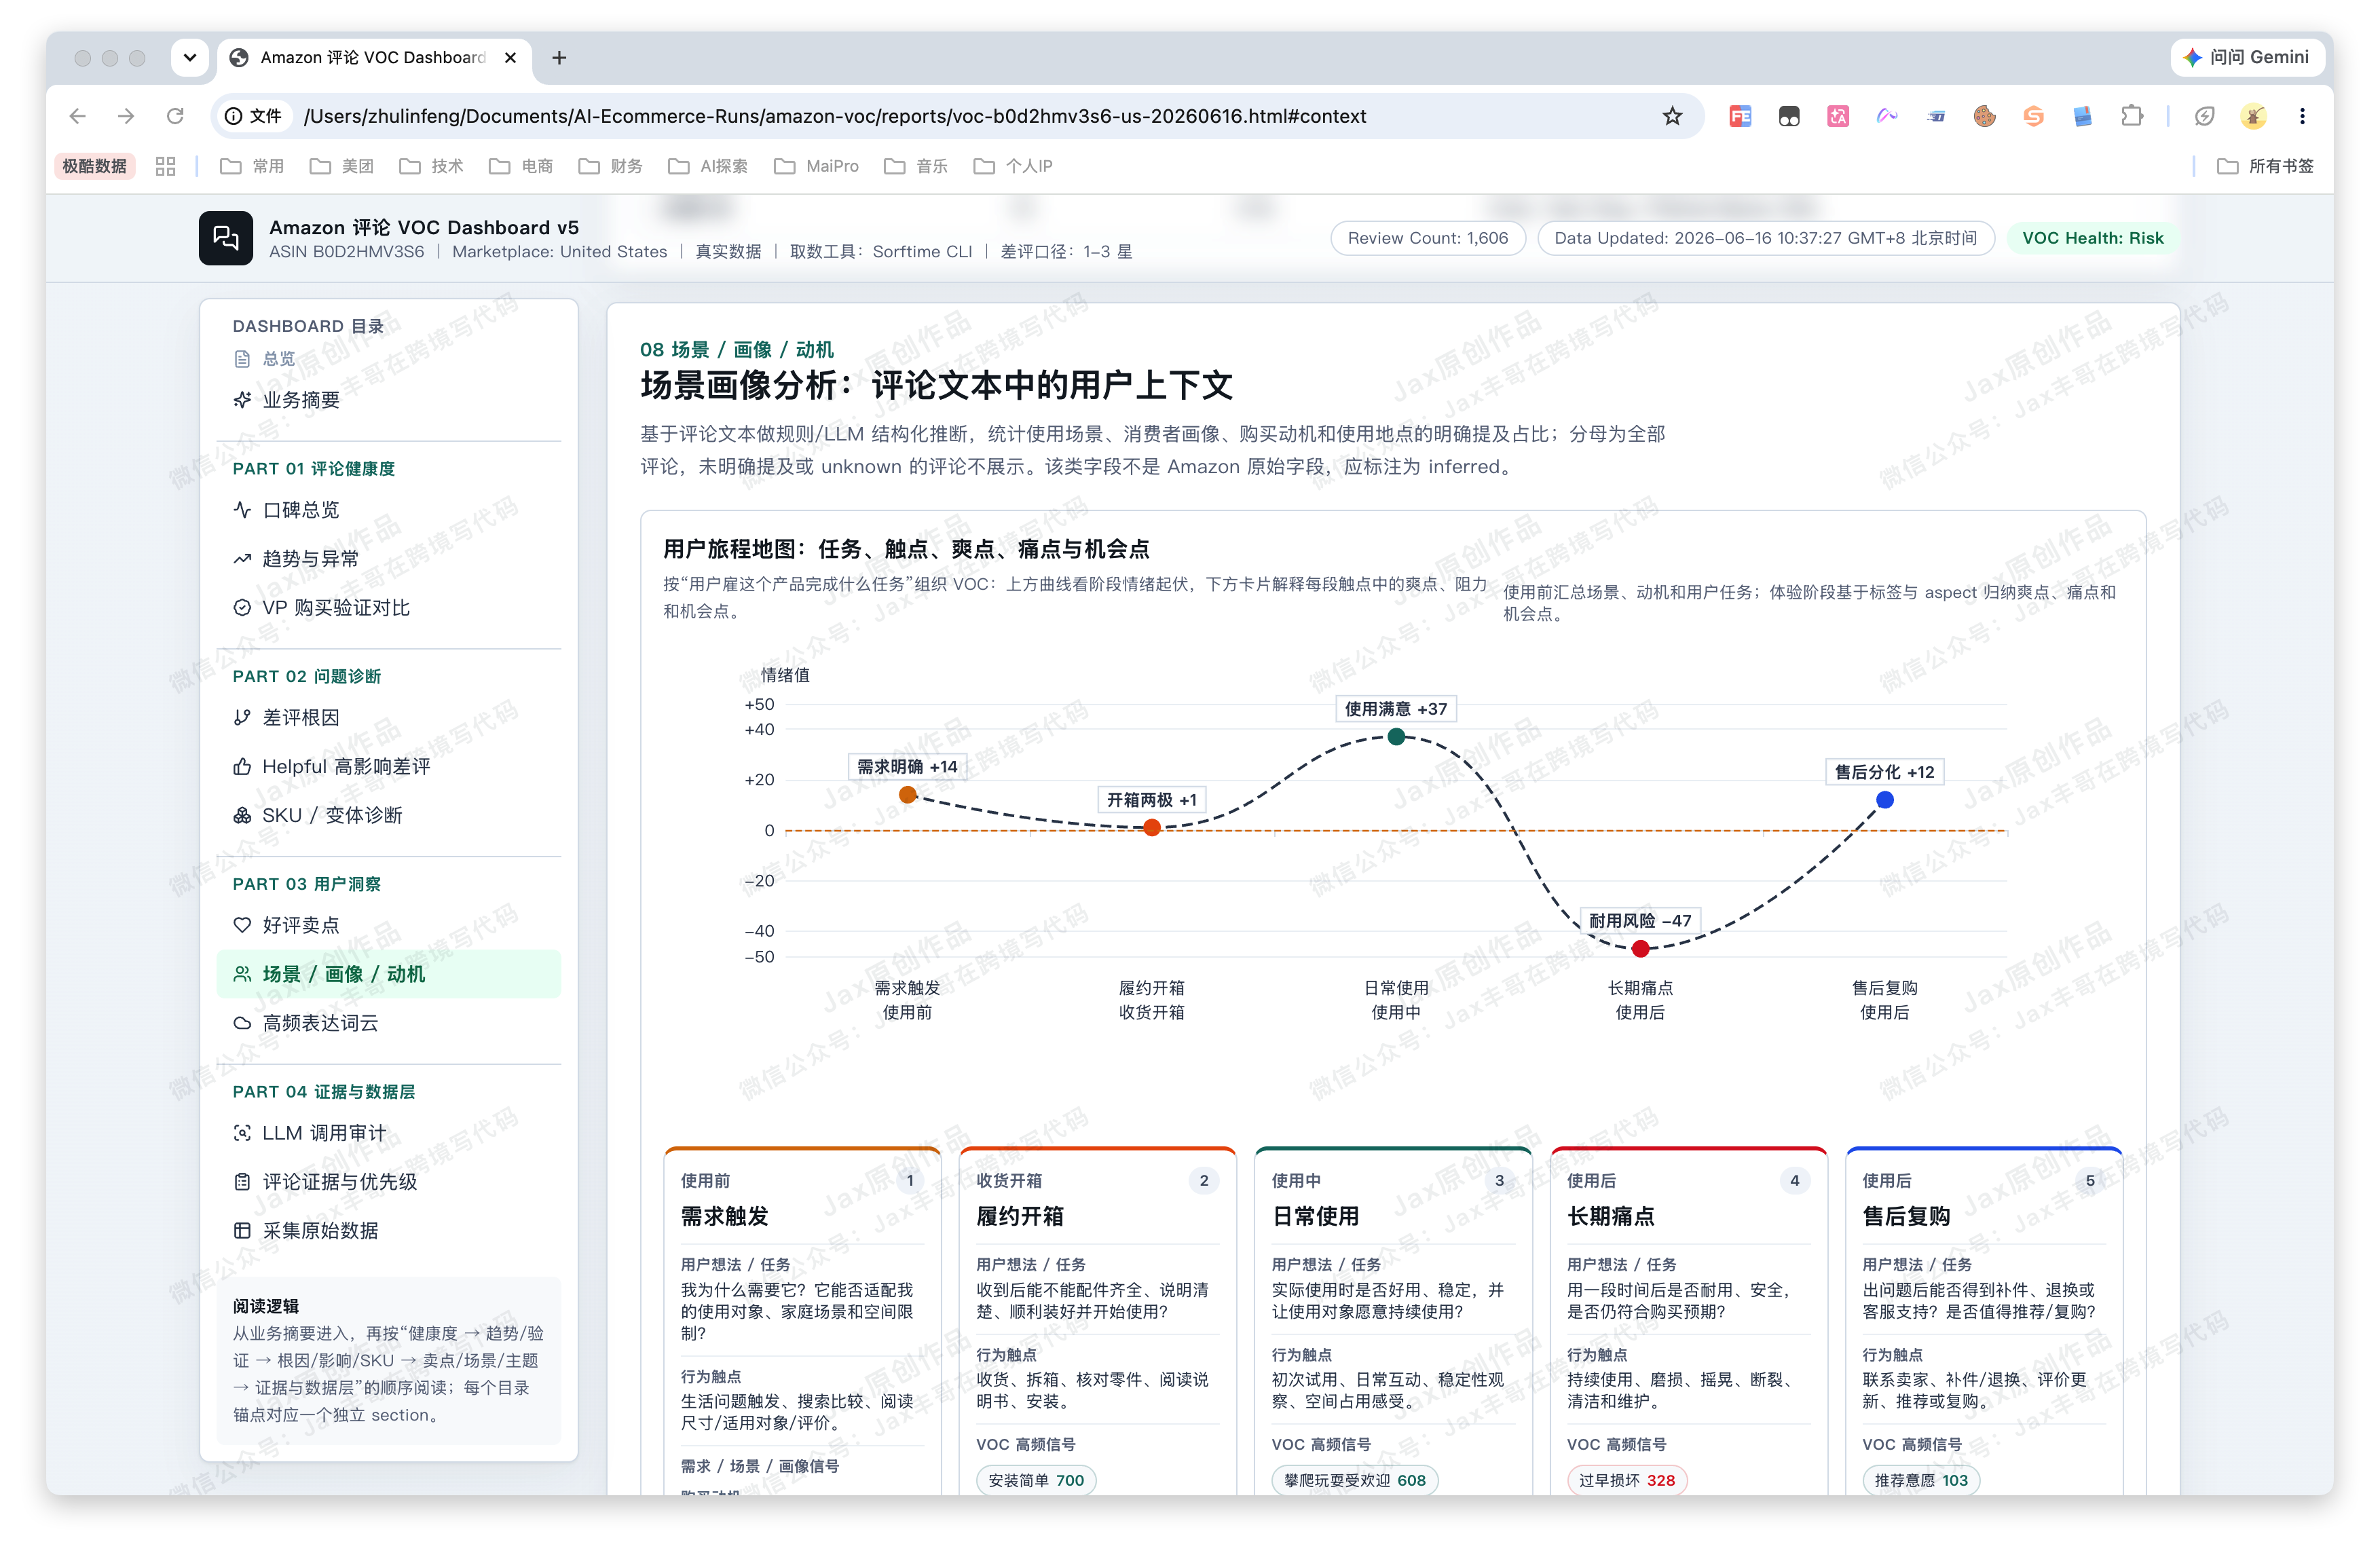Bookmark page with the star icon
Viewport: 2380px width, 1557px height.
(x=1672, y=116)
